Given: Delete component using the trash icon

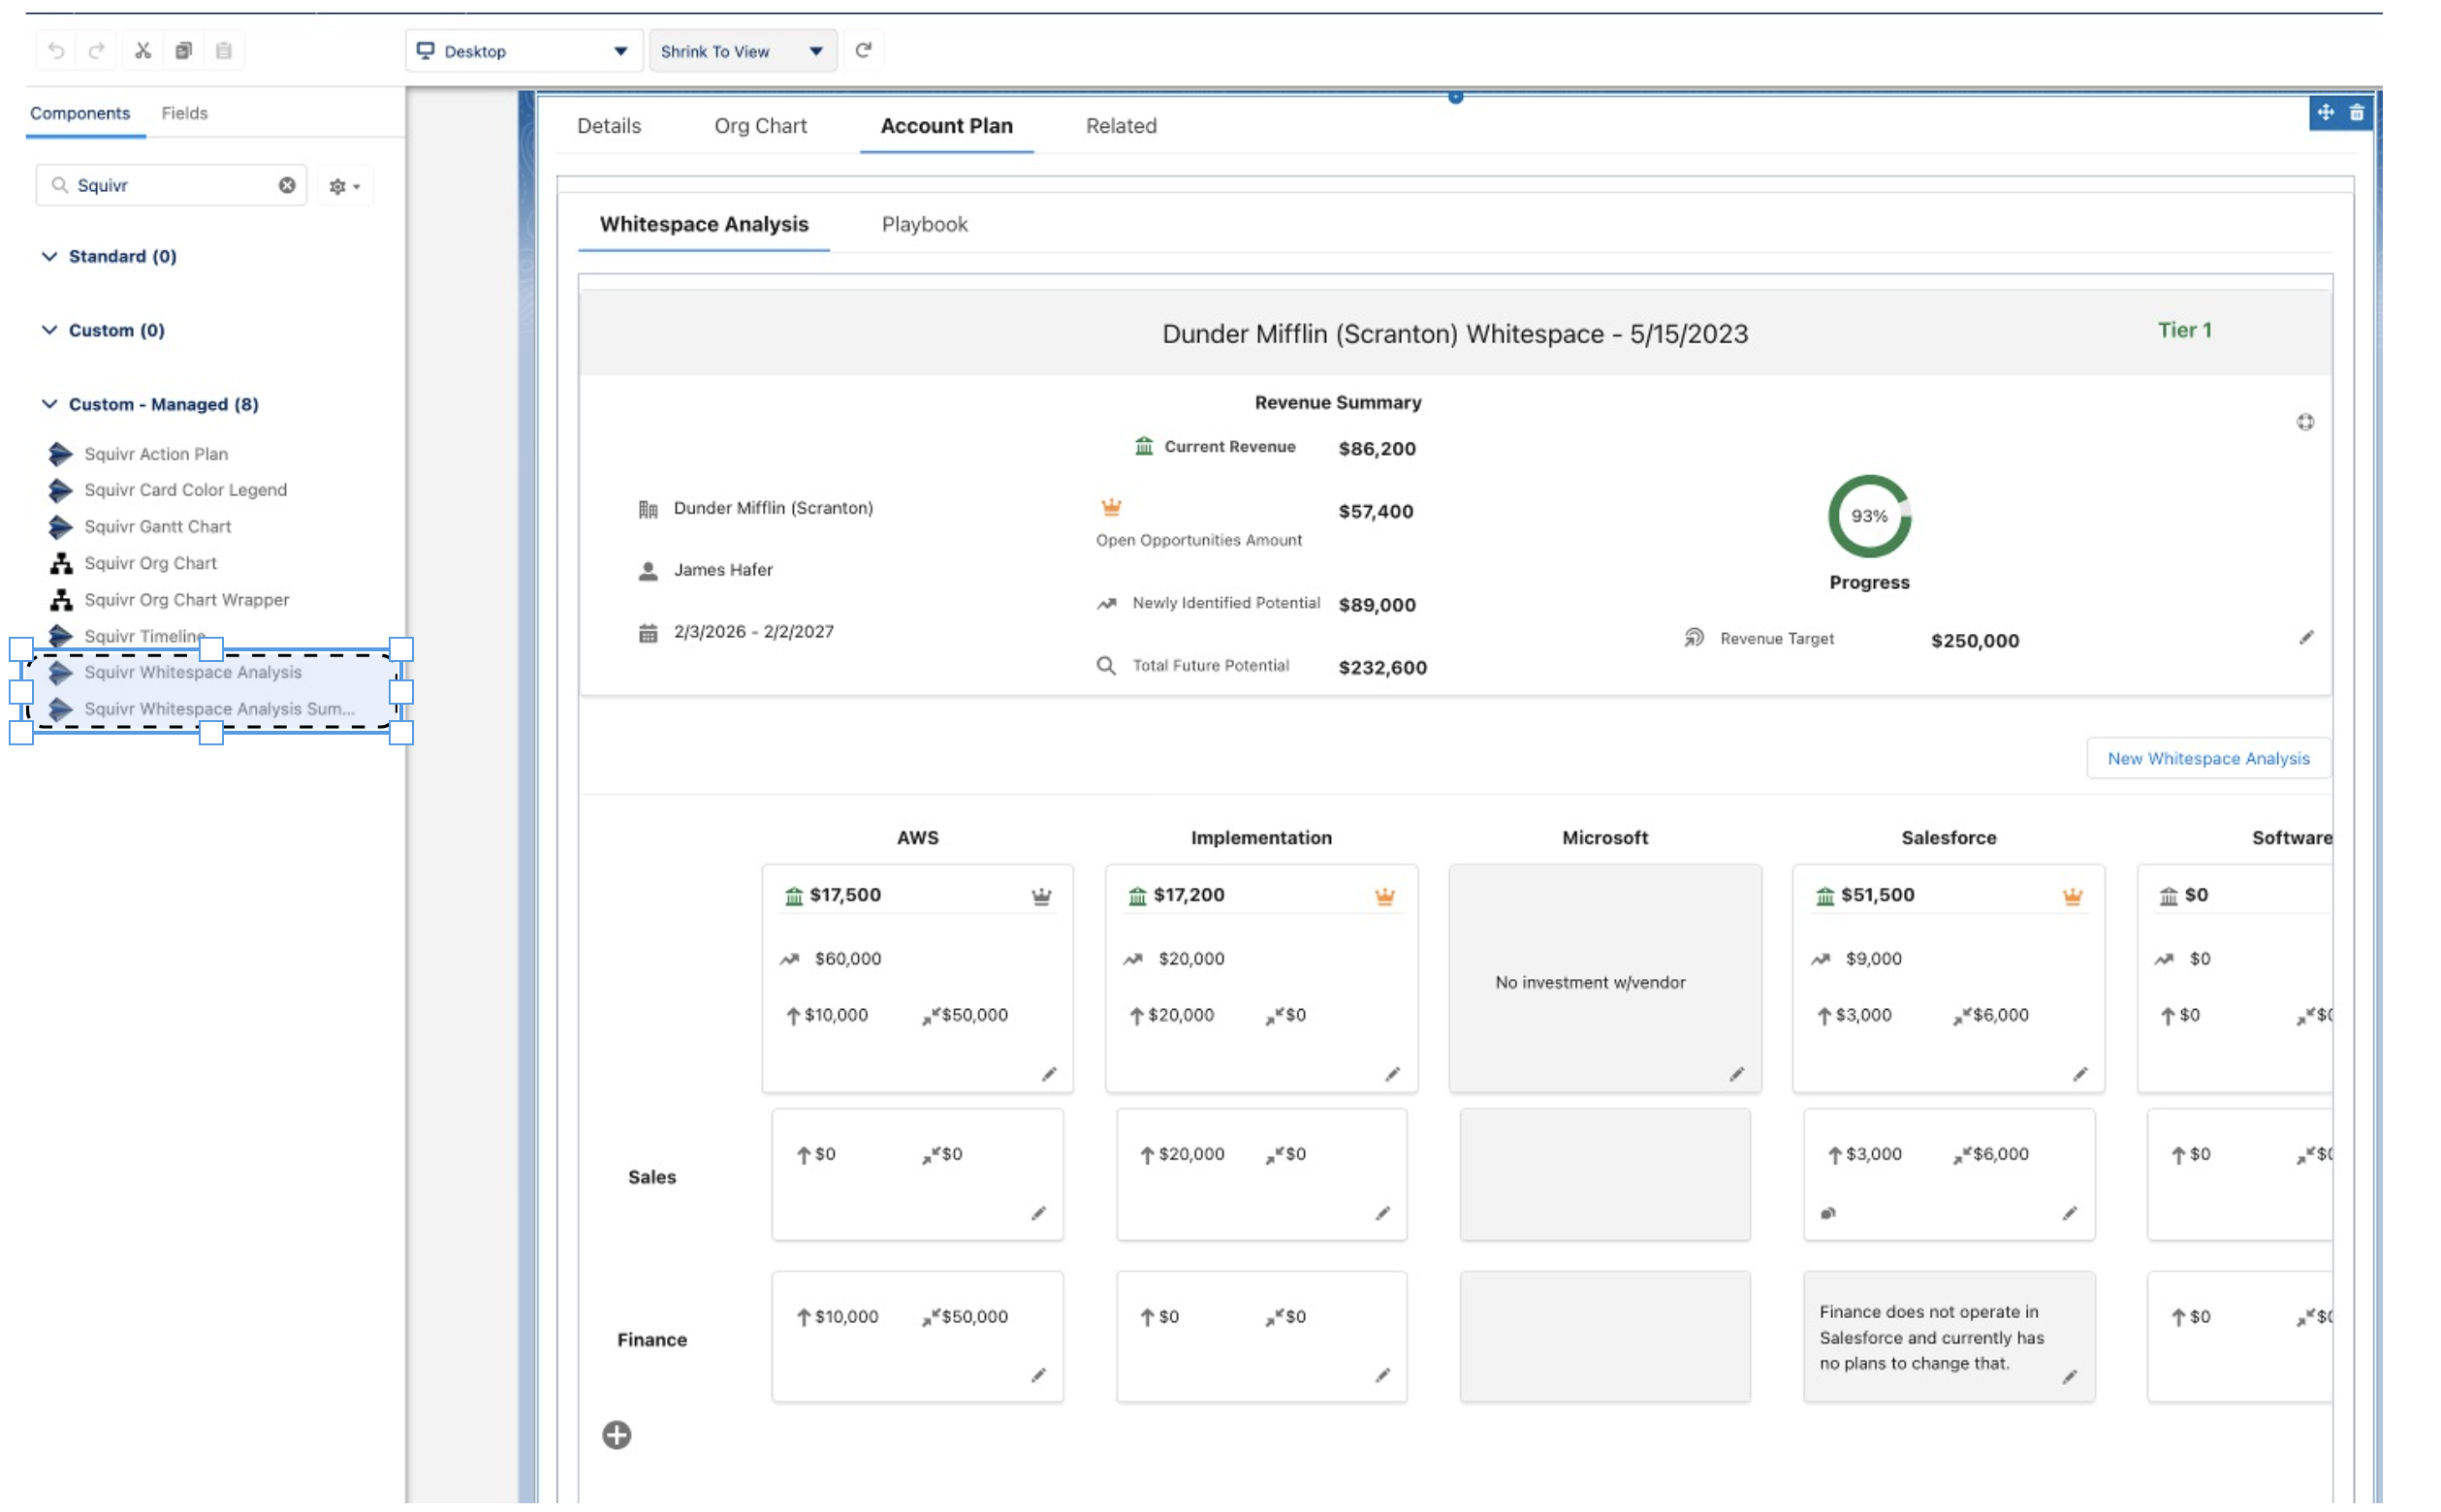Looking at the screenshot, I should [x=2356, y=112].
